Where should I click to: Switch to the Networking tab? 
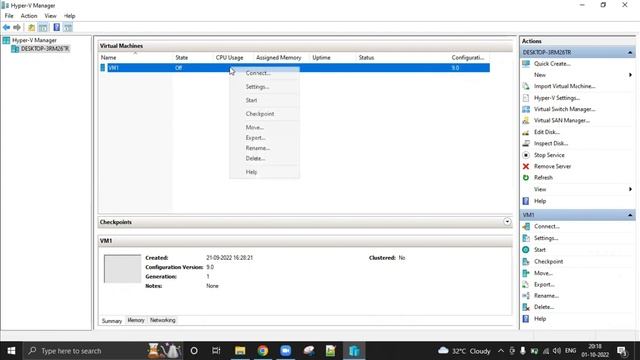162,320
